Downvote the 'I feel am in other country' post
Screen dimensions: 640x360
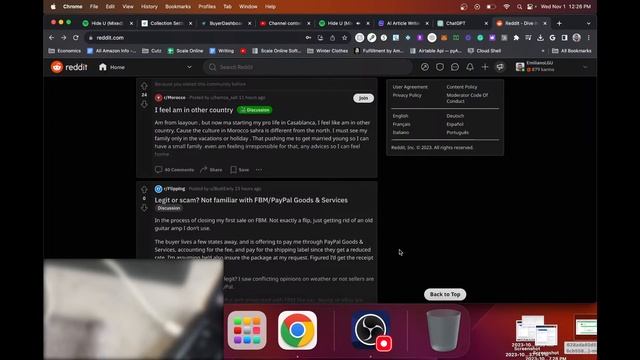(144, 104)
